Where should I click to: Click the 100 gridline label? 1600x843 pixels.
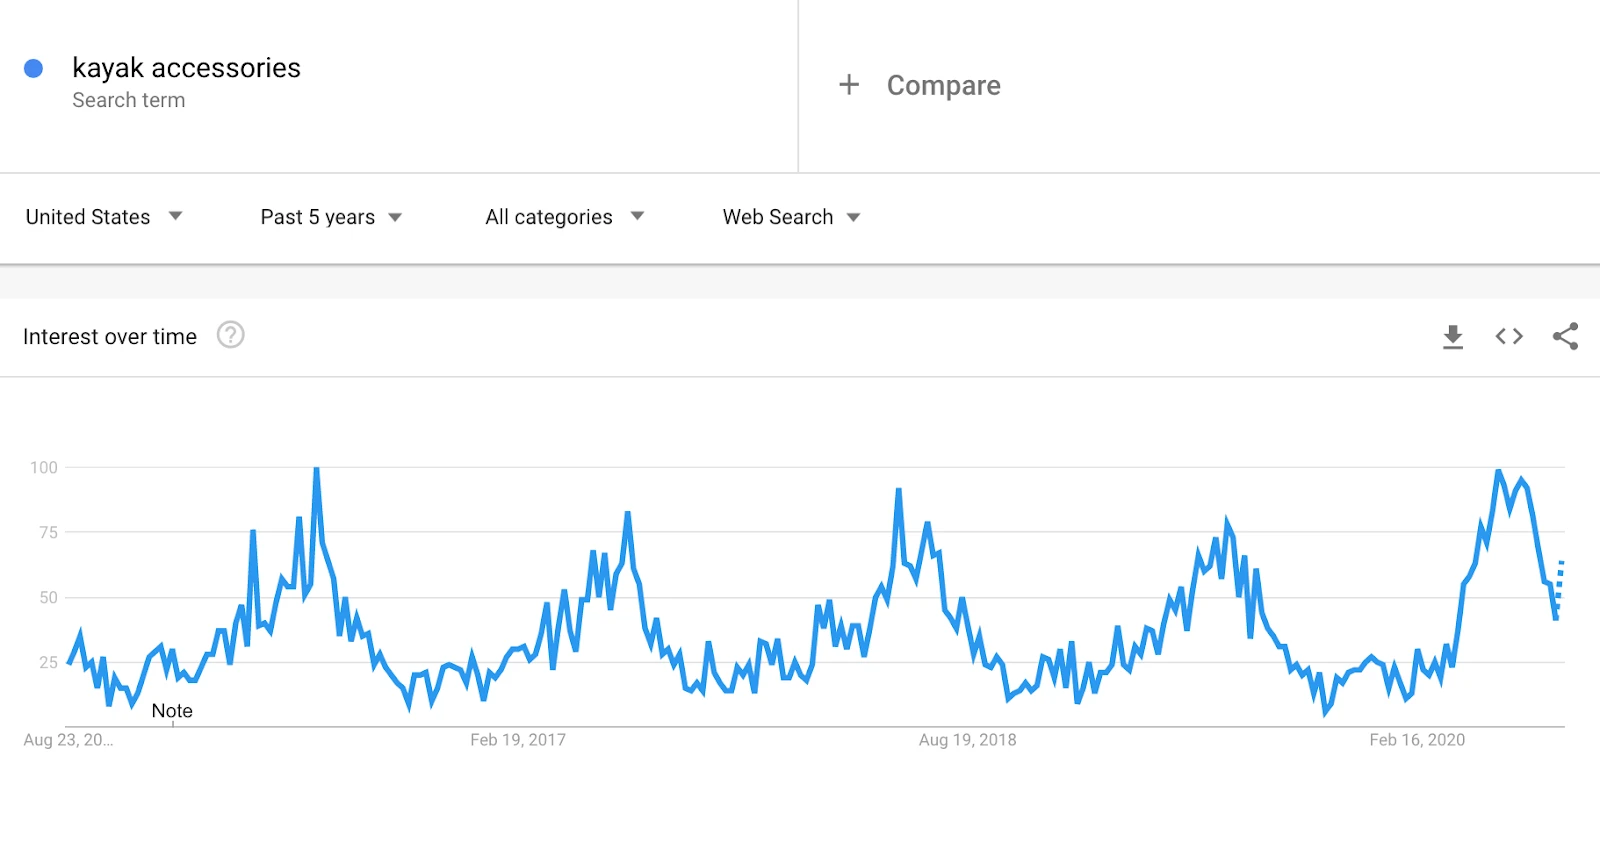pyautogui.click(x=44, y=467)
